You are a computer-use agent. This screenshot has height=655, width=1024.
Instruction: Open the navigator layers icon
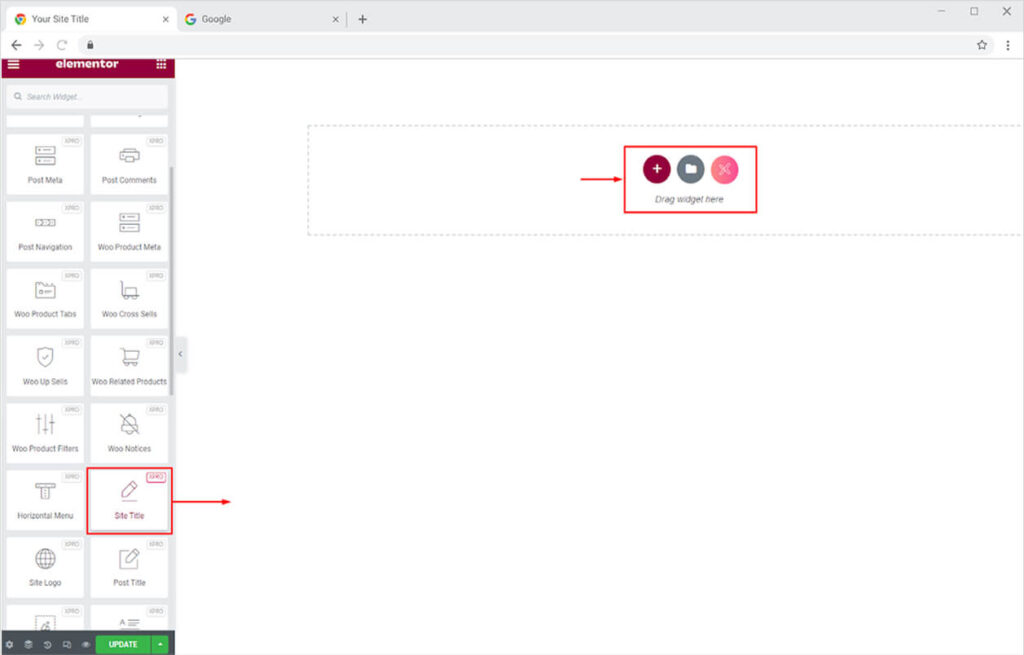pos(28,644)
